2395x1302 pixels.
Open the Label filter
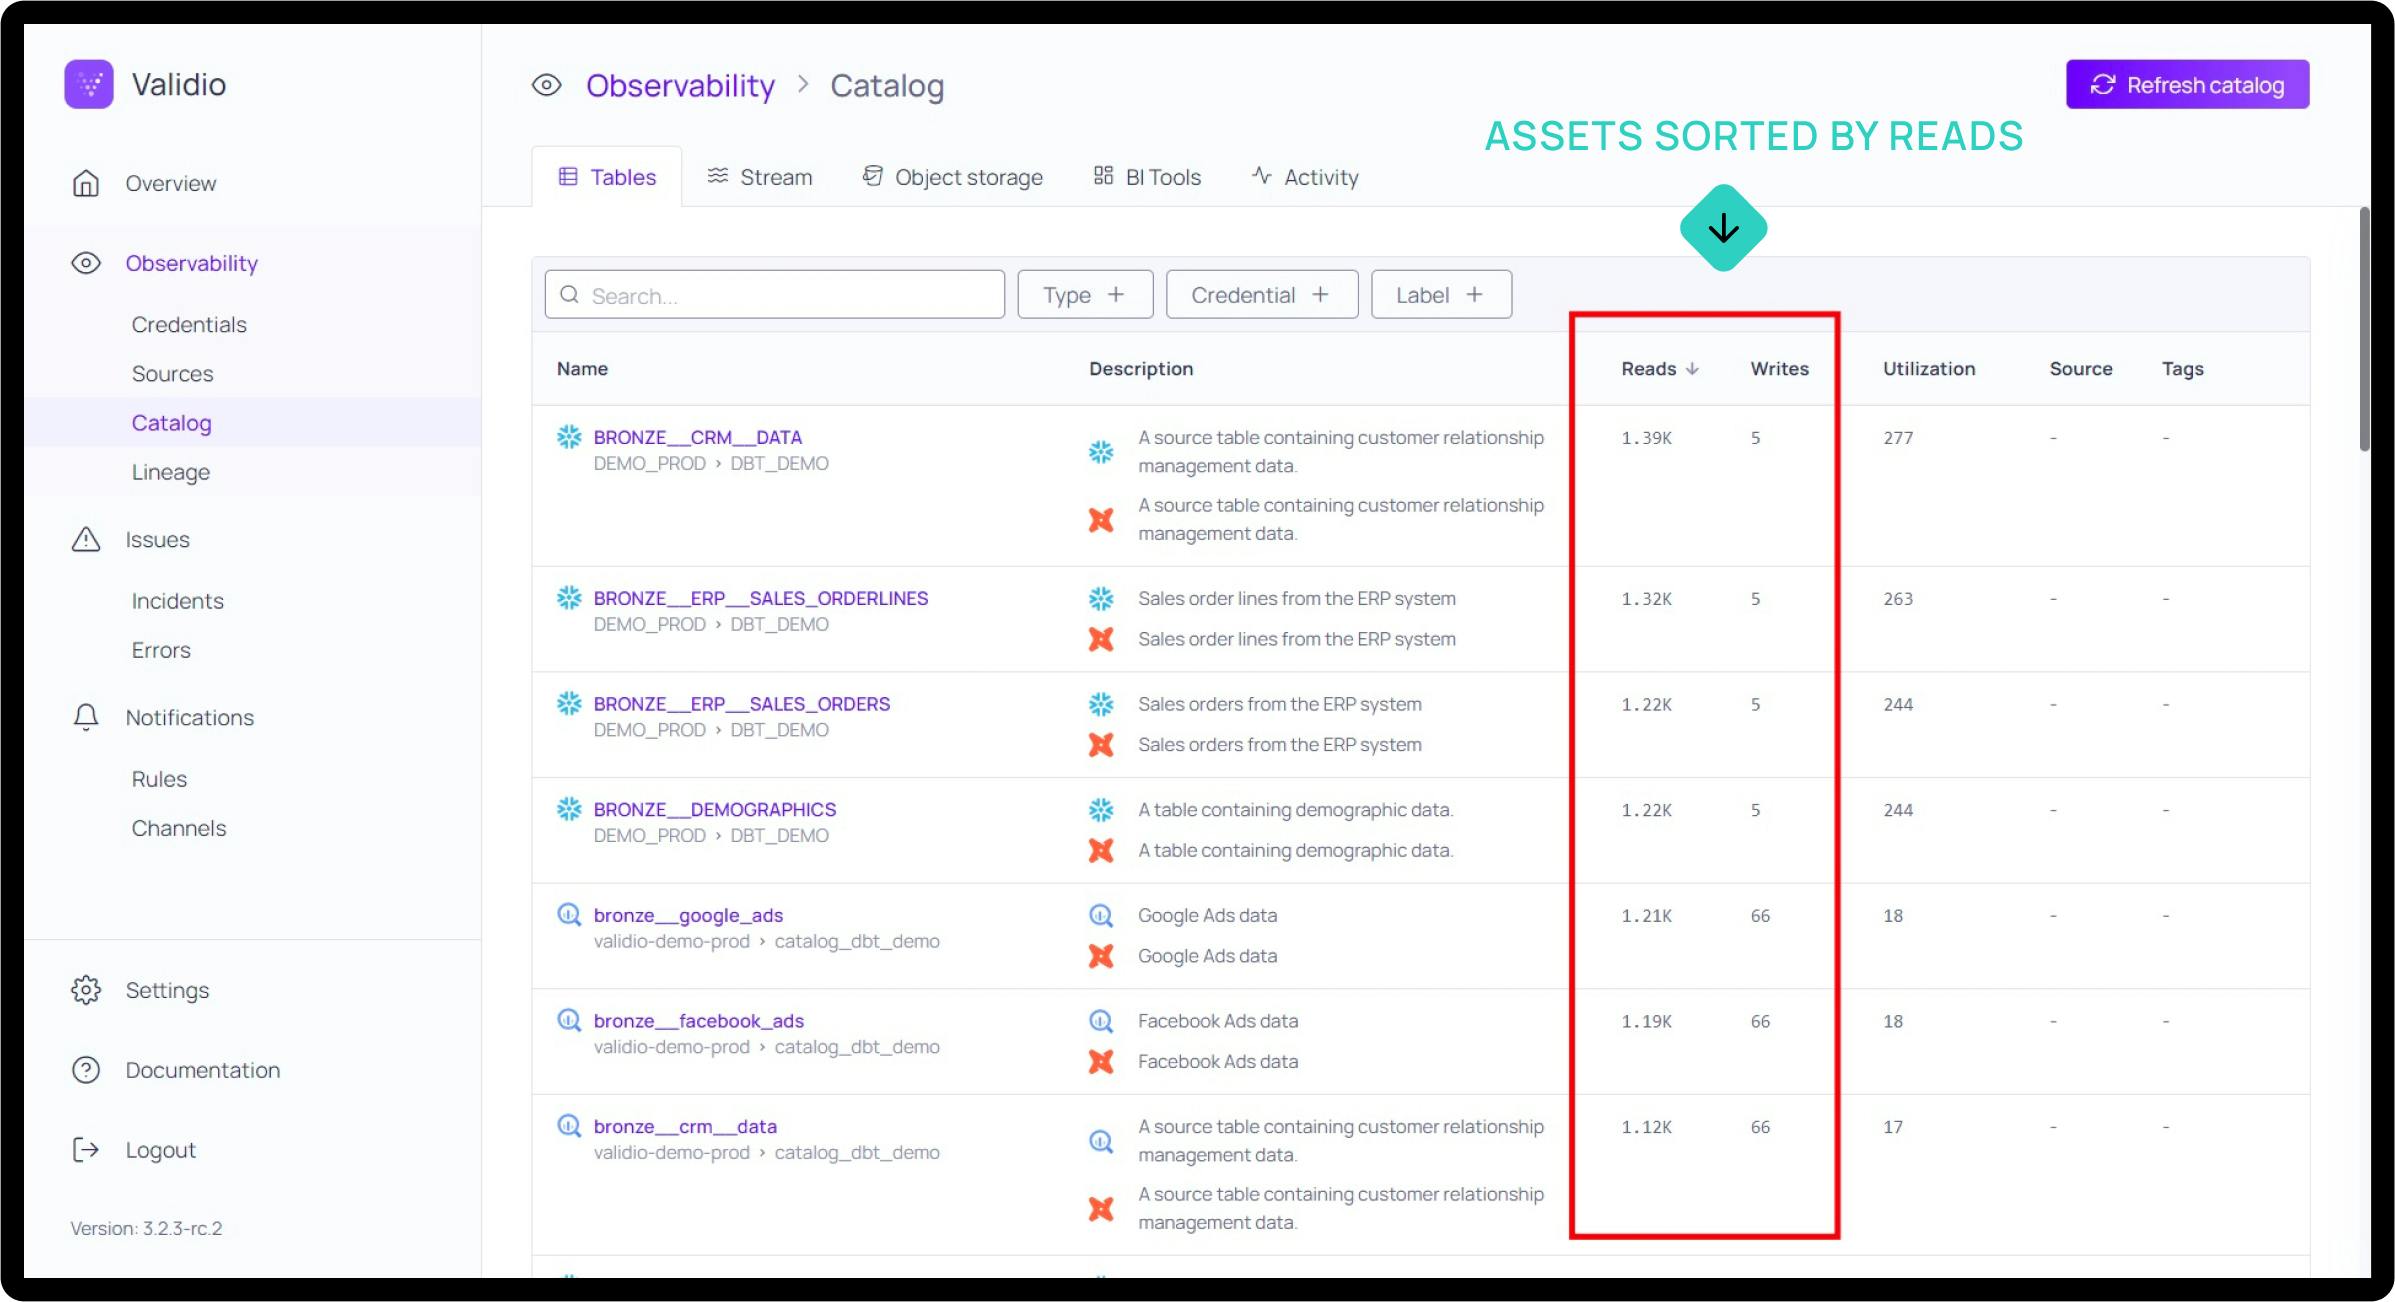[1440, 294]
